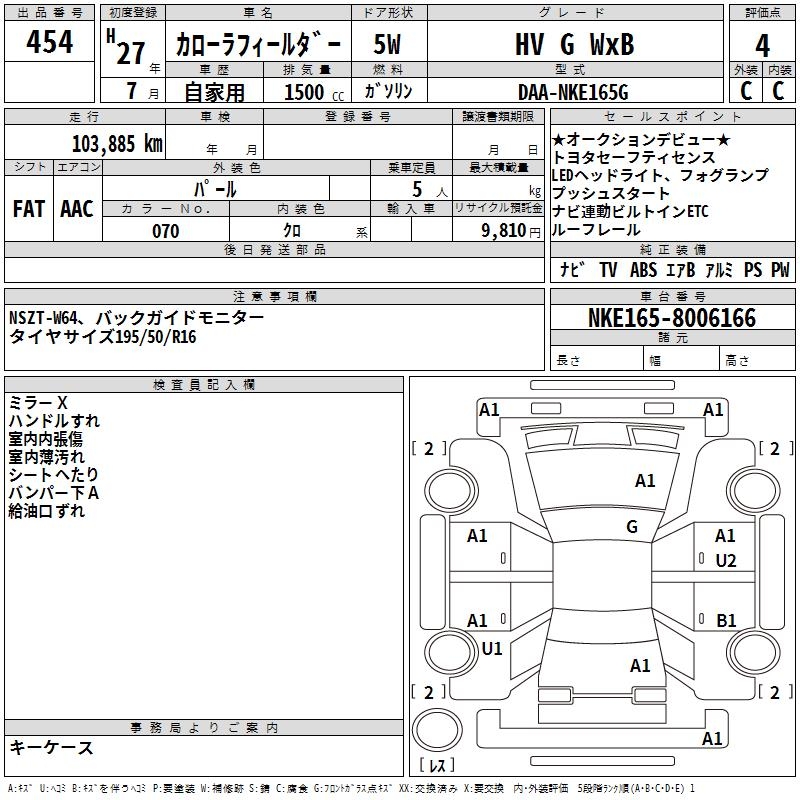The width and height of the screenshot is (800, 800).
Task: Select the 高さ dimension cell
Action: (x=758, y=360)
